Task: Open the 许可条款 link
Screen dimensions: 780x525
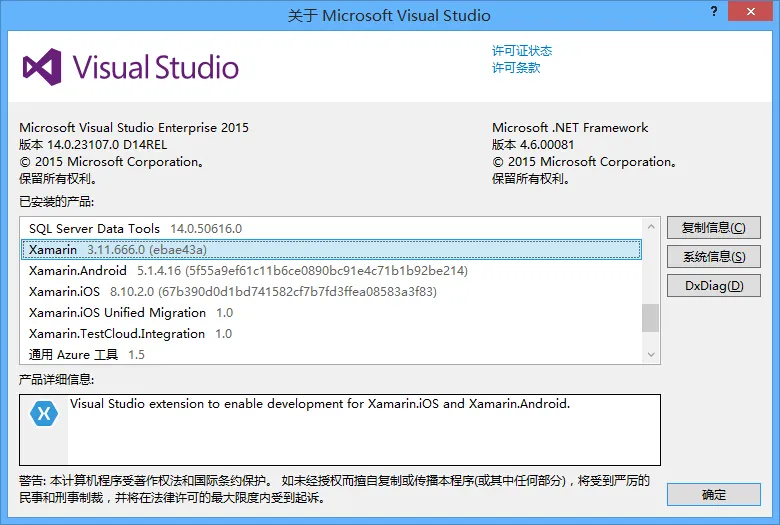Action: pos(516,68)
